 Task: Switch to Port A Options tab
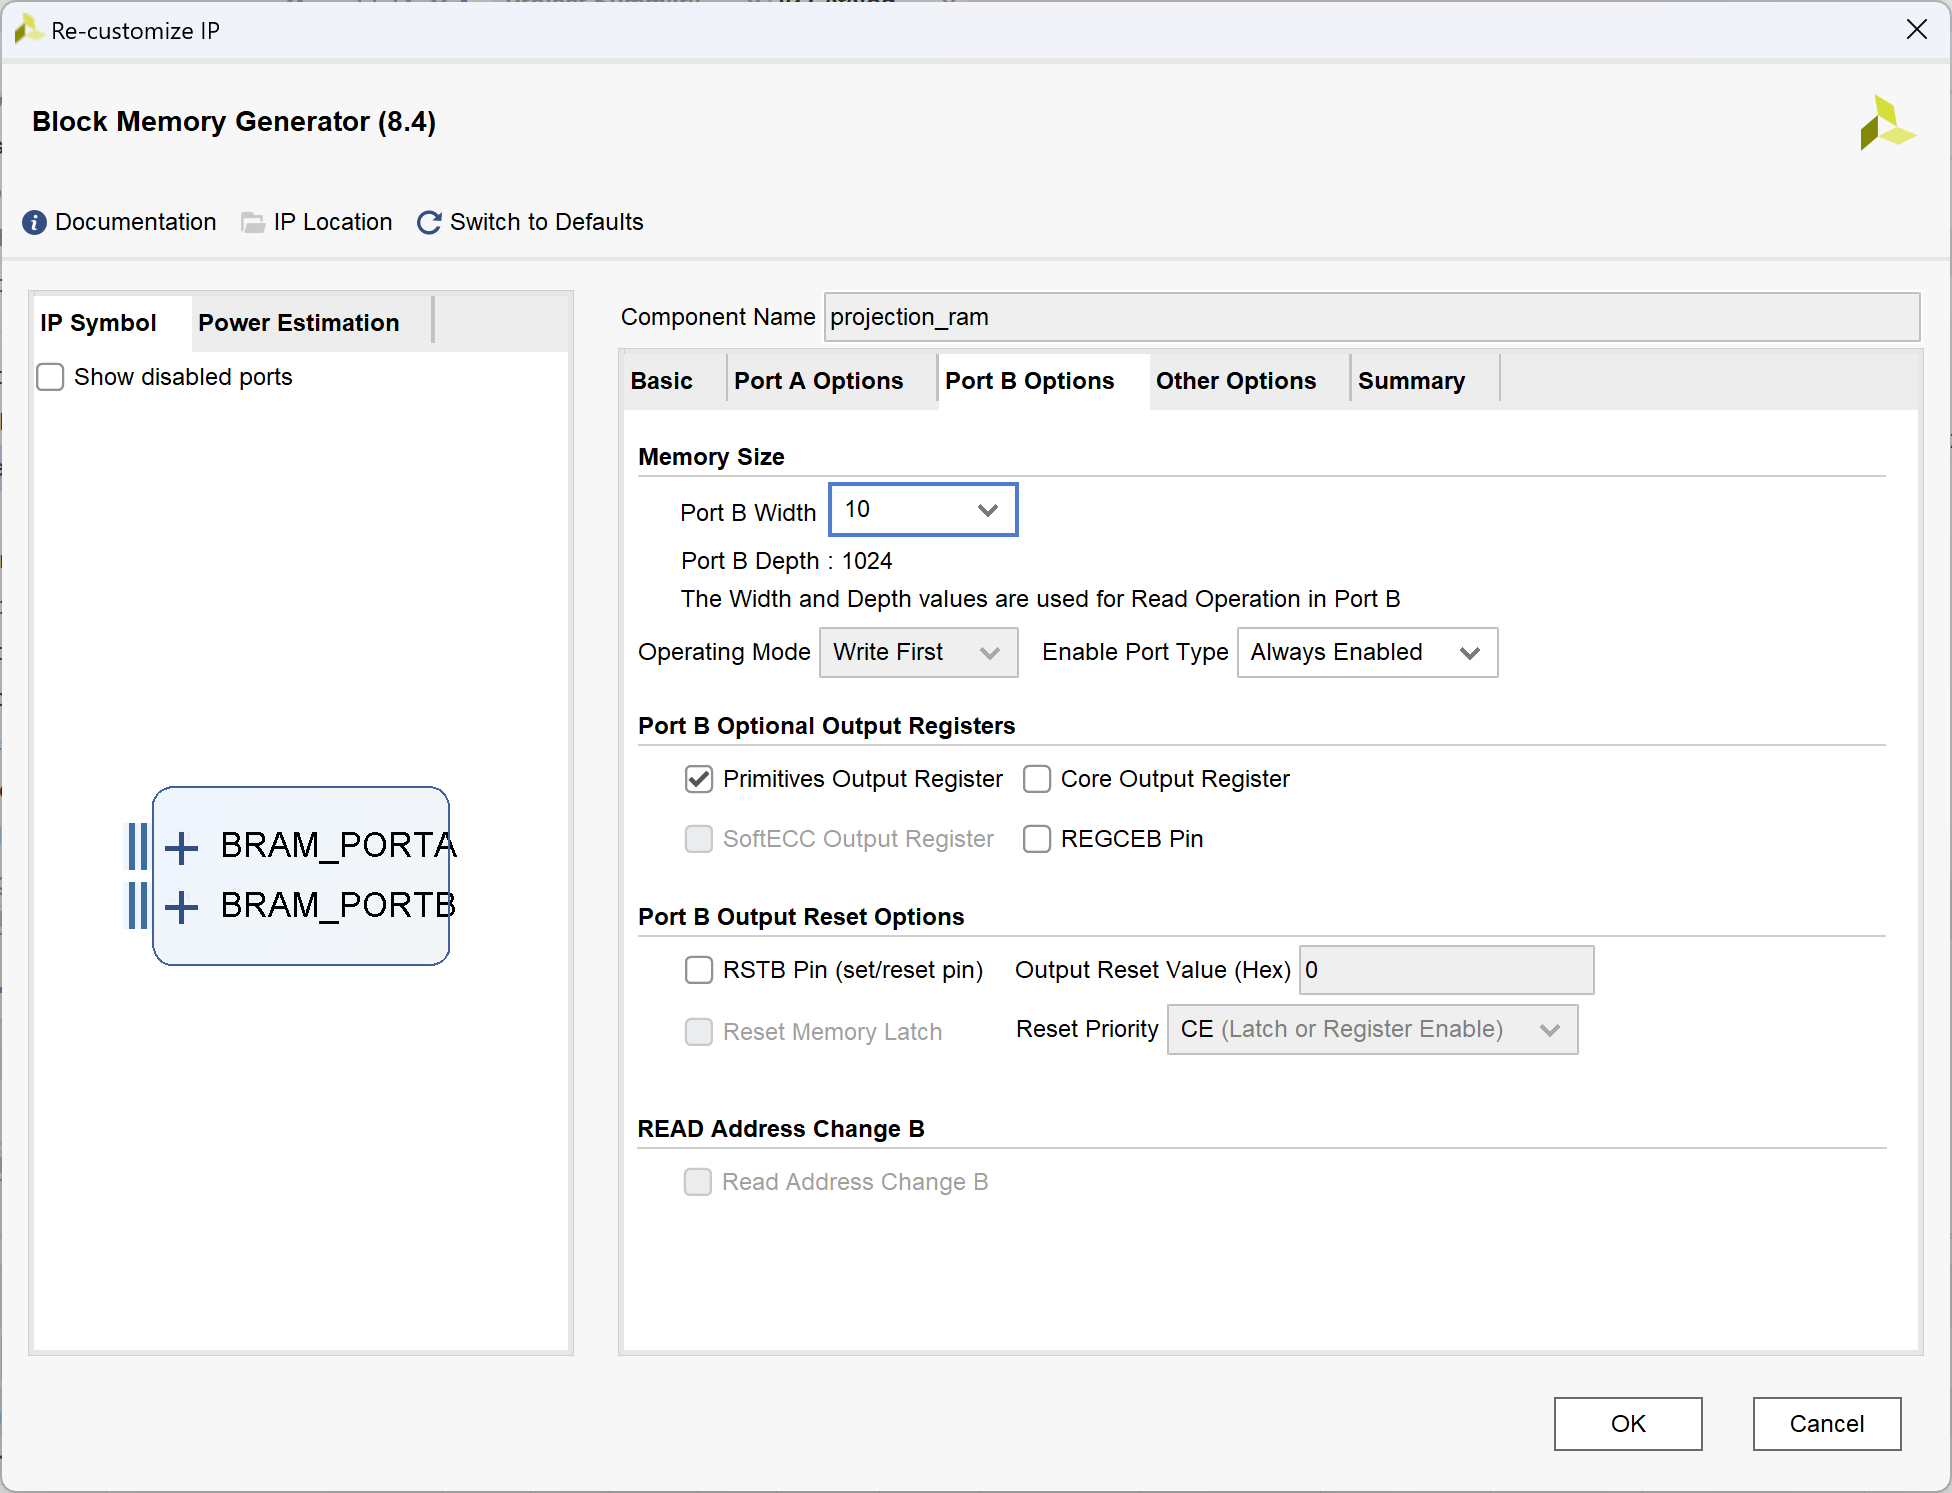pos(818,381)
